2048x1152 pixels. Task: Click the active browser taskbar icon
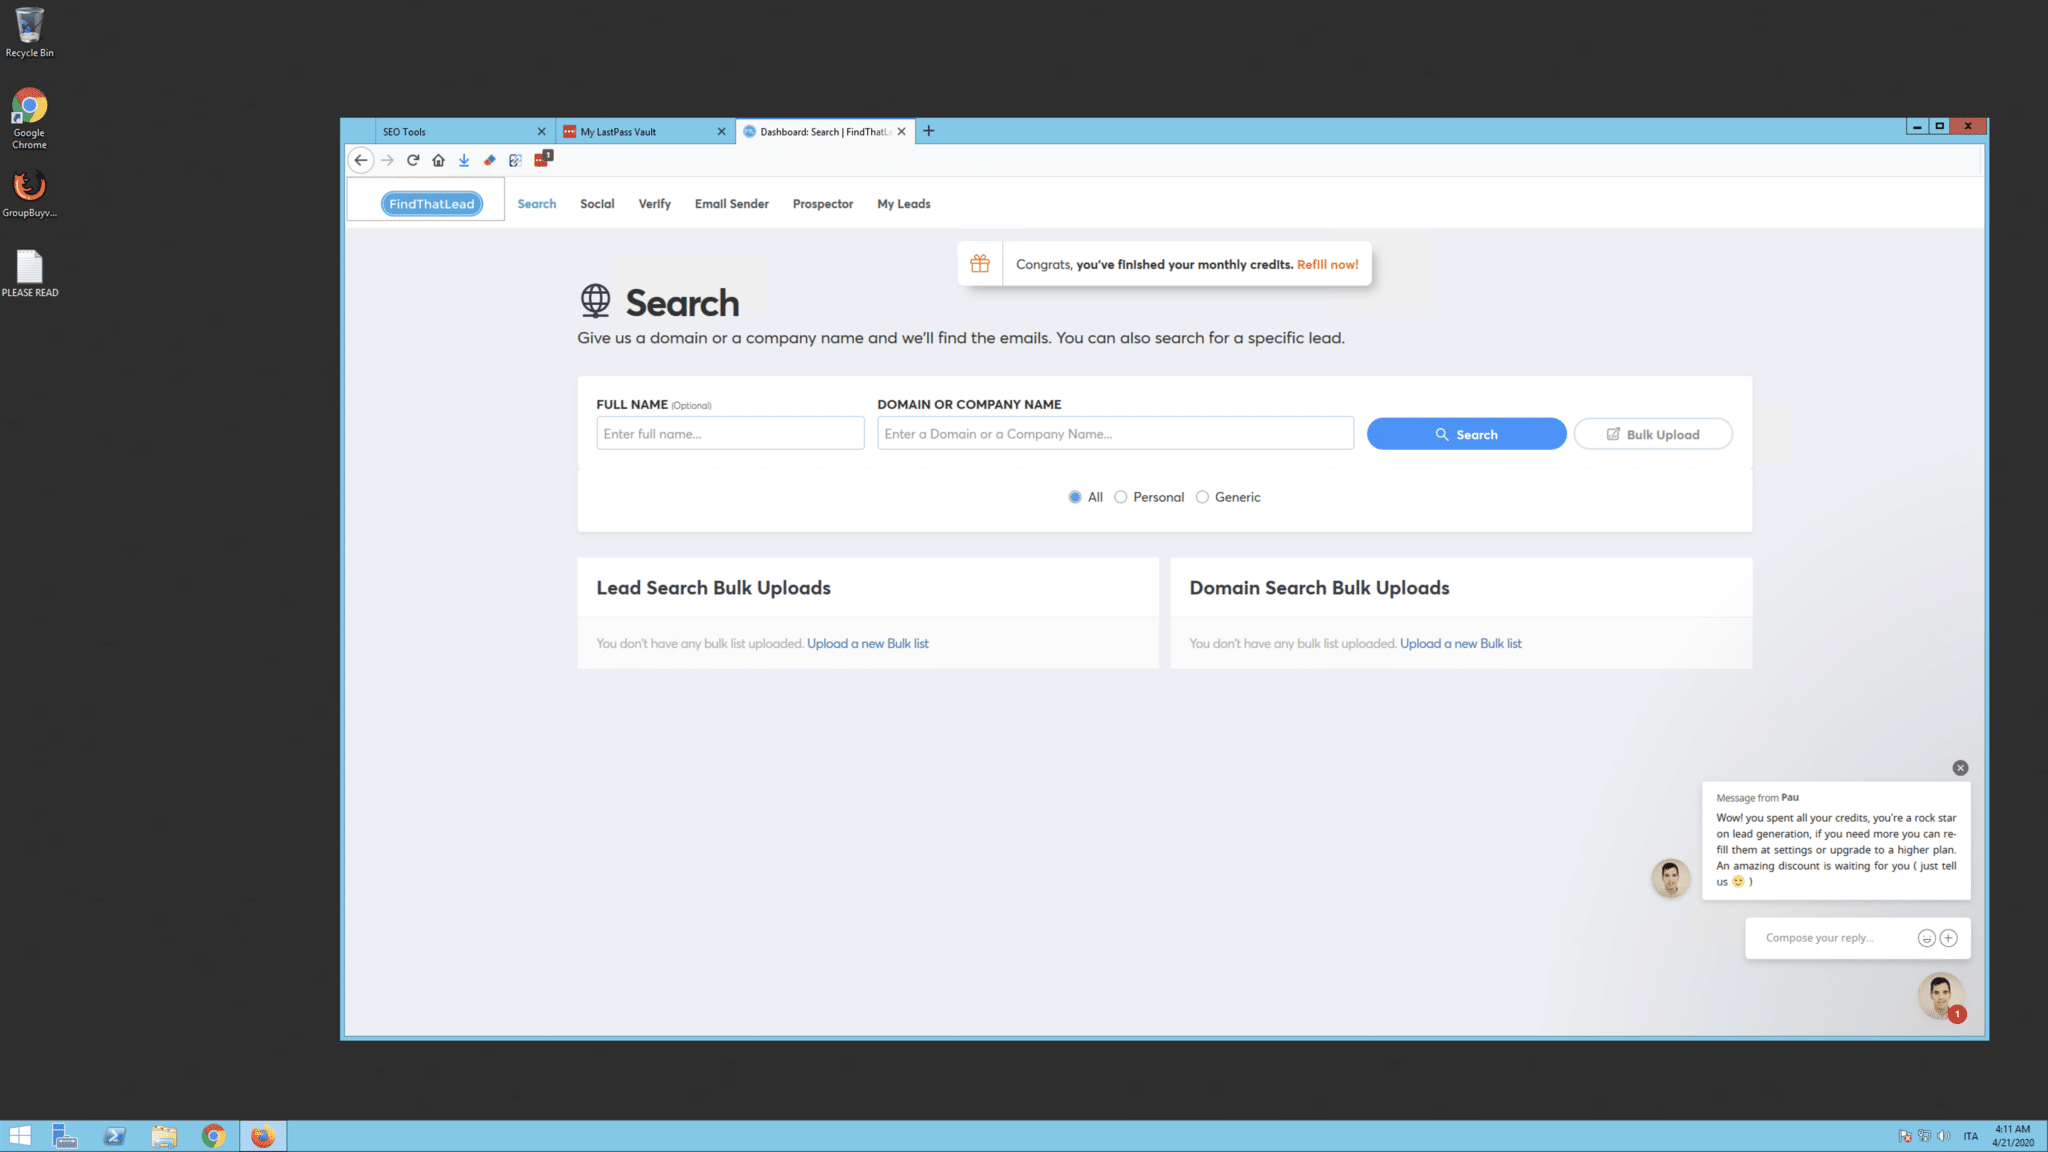pos(263,1136)
